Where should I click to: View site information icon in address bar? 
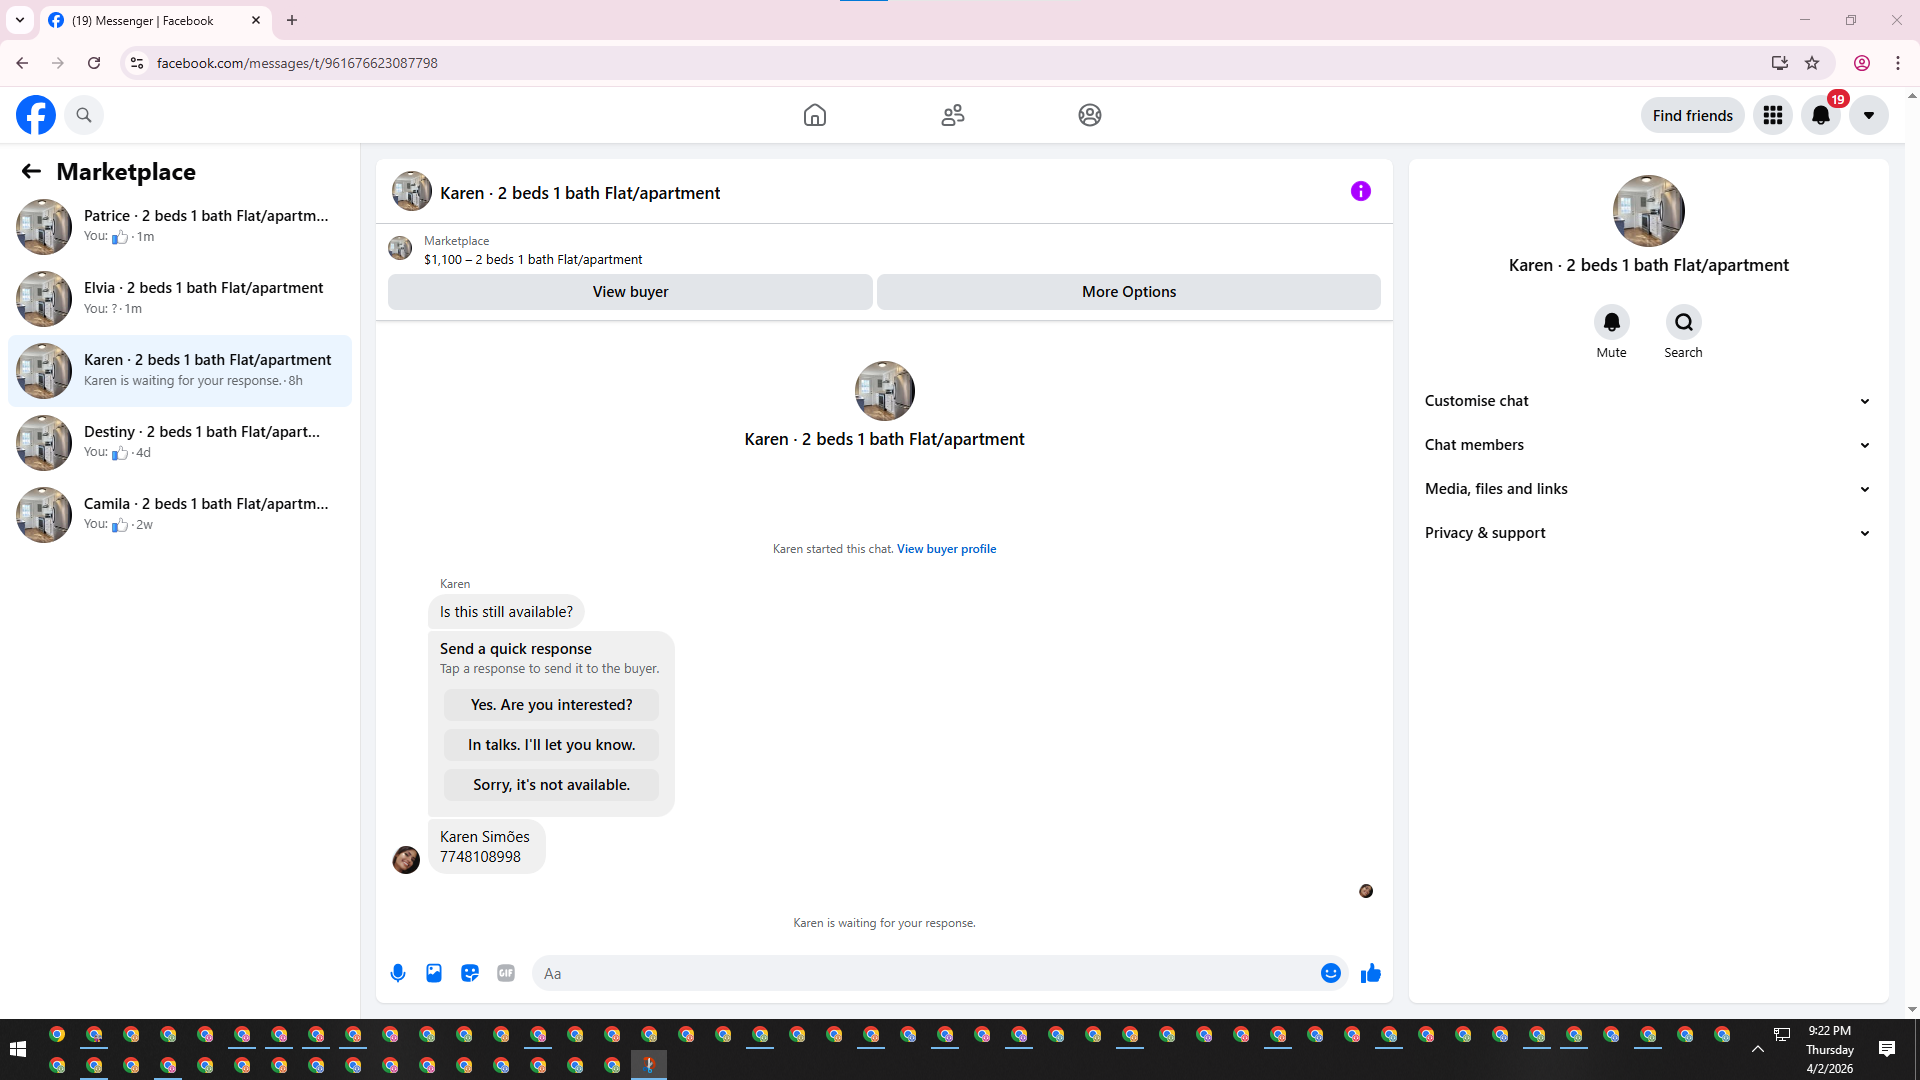pyautogui.click(x=137, y=63)
